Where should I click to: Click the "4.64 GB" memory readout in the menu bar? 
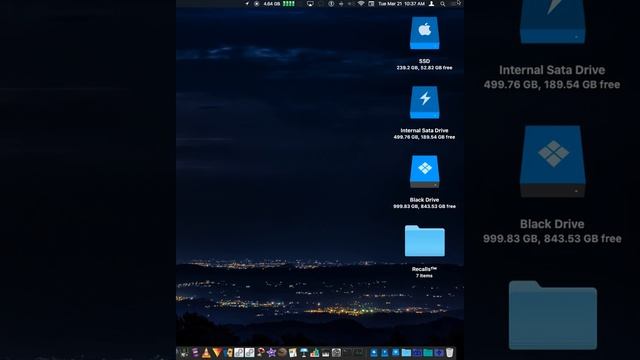(272, 4)
